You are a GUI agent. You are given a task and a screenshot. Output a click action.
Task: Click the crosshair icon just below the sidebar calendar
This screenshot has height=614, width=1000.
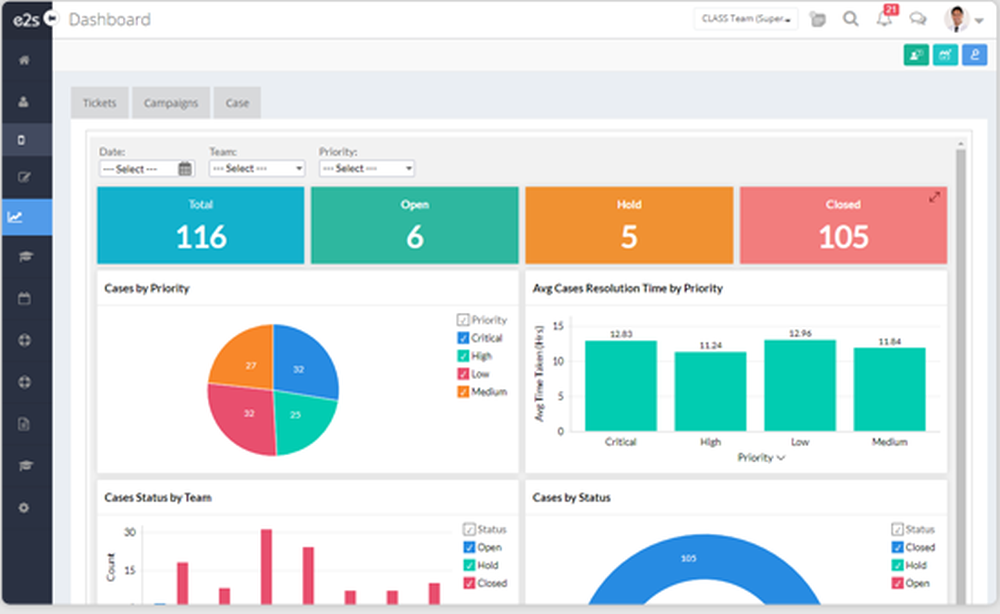pyautogui.click(x=24, y=340)
